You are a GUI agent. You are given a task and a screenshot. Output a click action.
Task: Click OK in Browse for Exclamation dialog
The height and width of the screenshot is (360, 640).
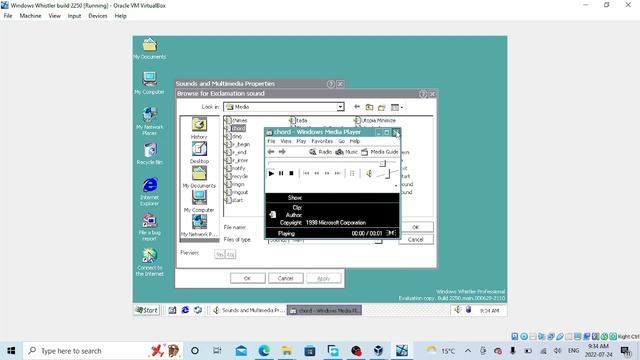(x=416, y=227)
